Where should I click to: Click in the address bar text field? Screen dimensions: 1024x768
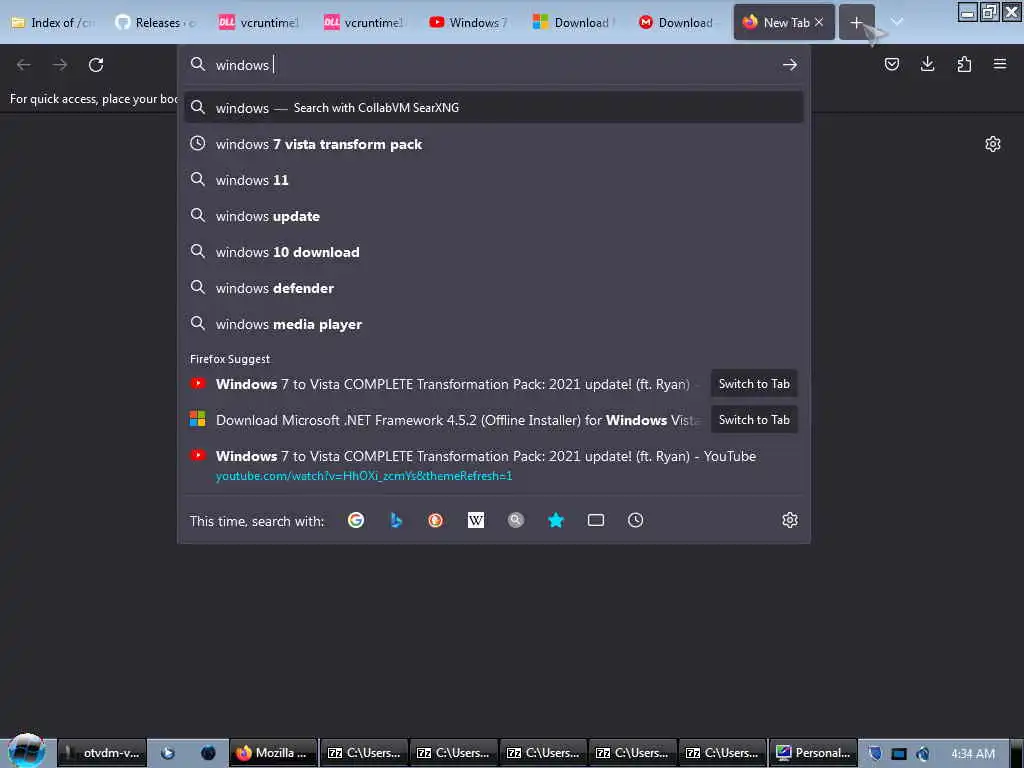pyautogui.click(x=496, y=65)
